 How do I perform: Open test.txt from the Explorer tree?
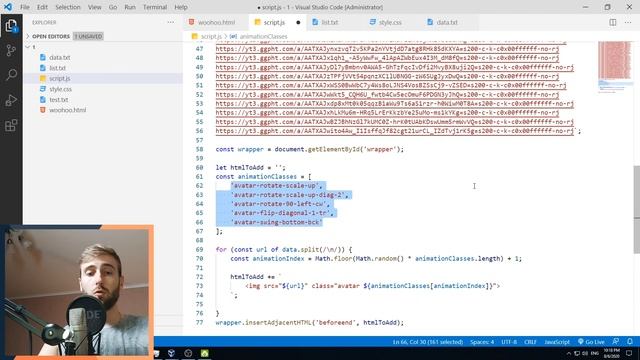point(58,100)
